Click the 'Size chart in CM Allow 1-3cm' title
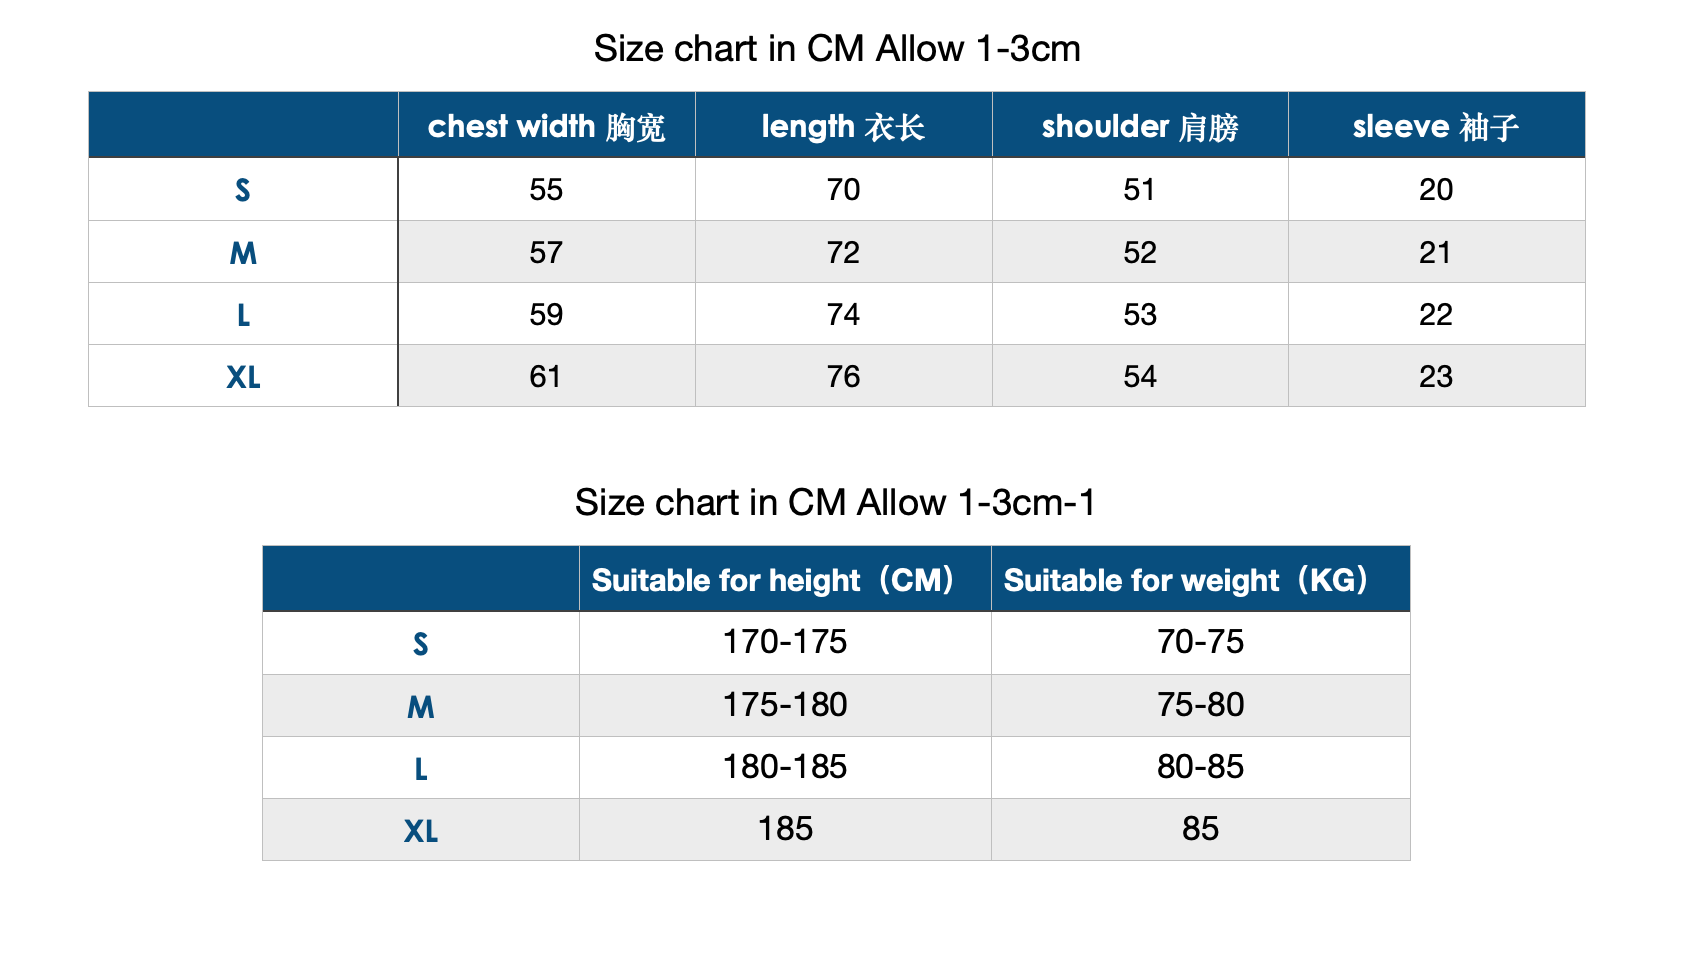The image size is (1682, 954). (837, 49)
